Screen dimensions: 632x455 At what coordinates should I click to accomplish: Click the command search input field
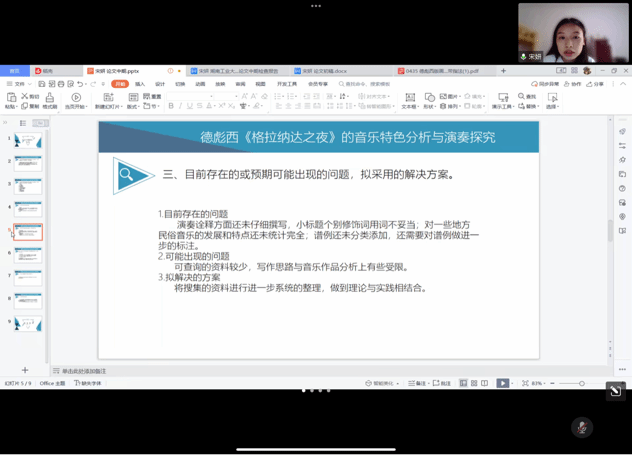click(365, 84)
